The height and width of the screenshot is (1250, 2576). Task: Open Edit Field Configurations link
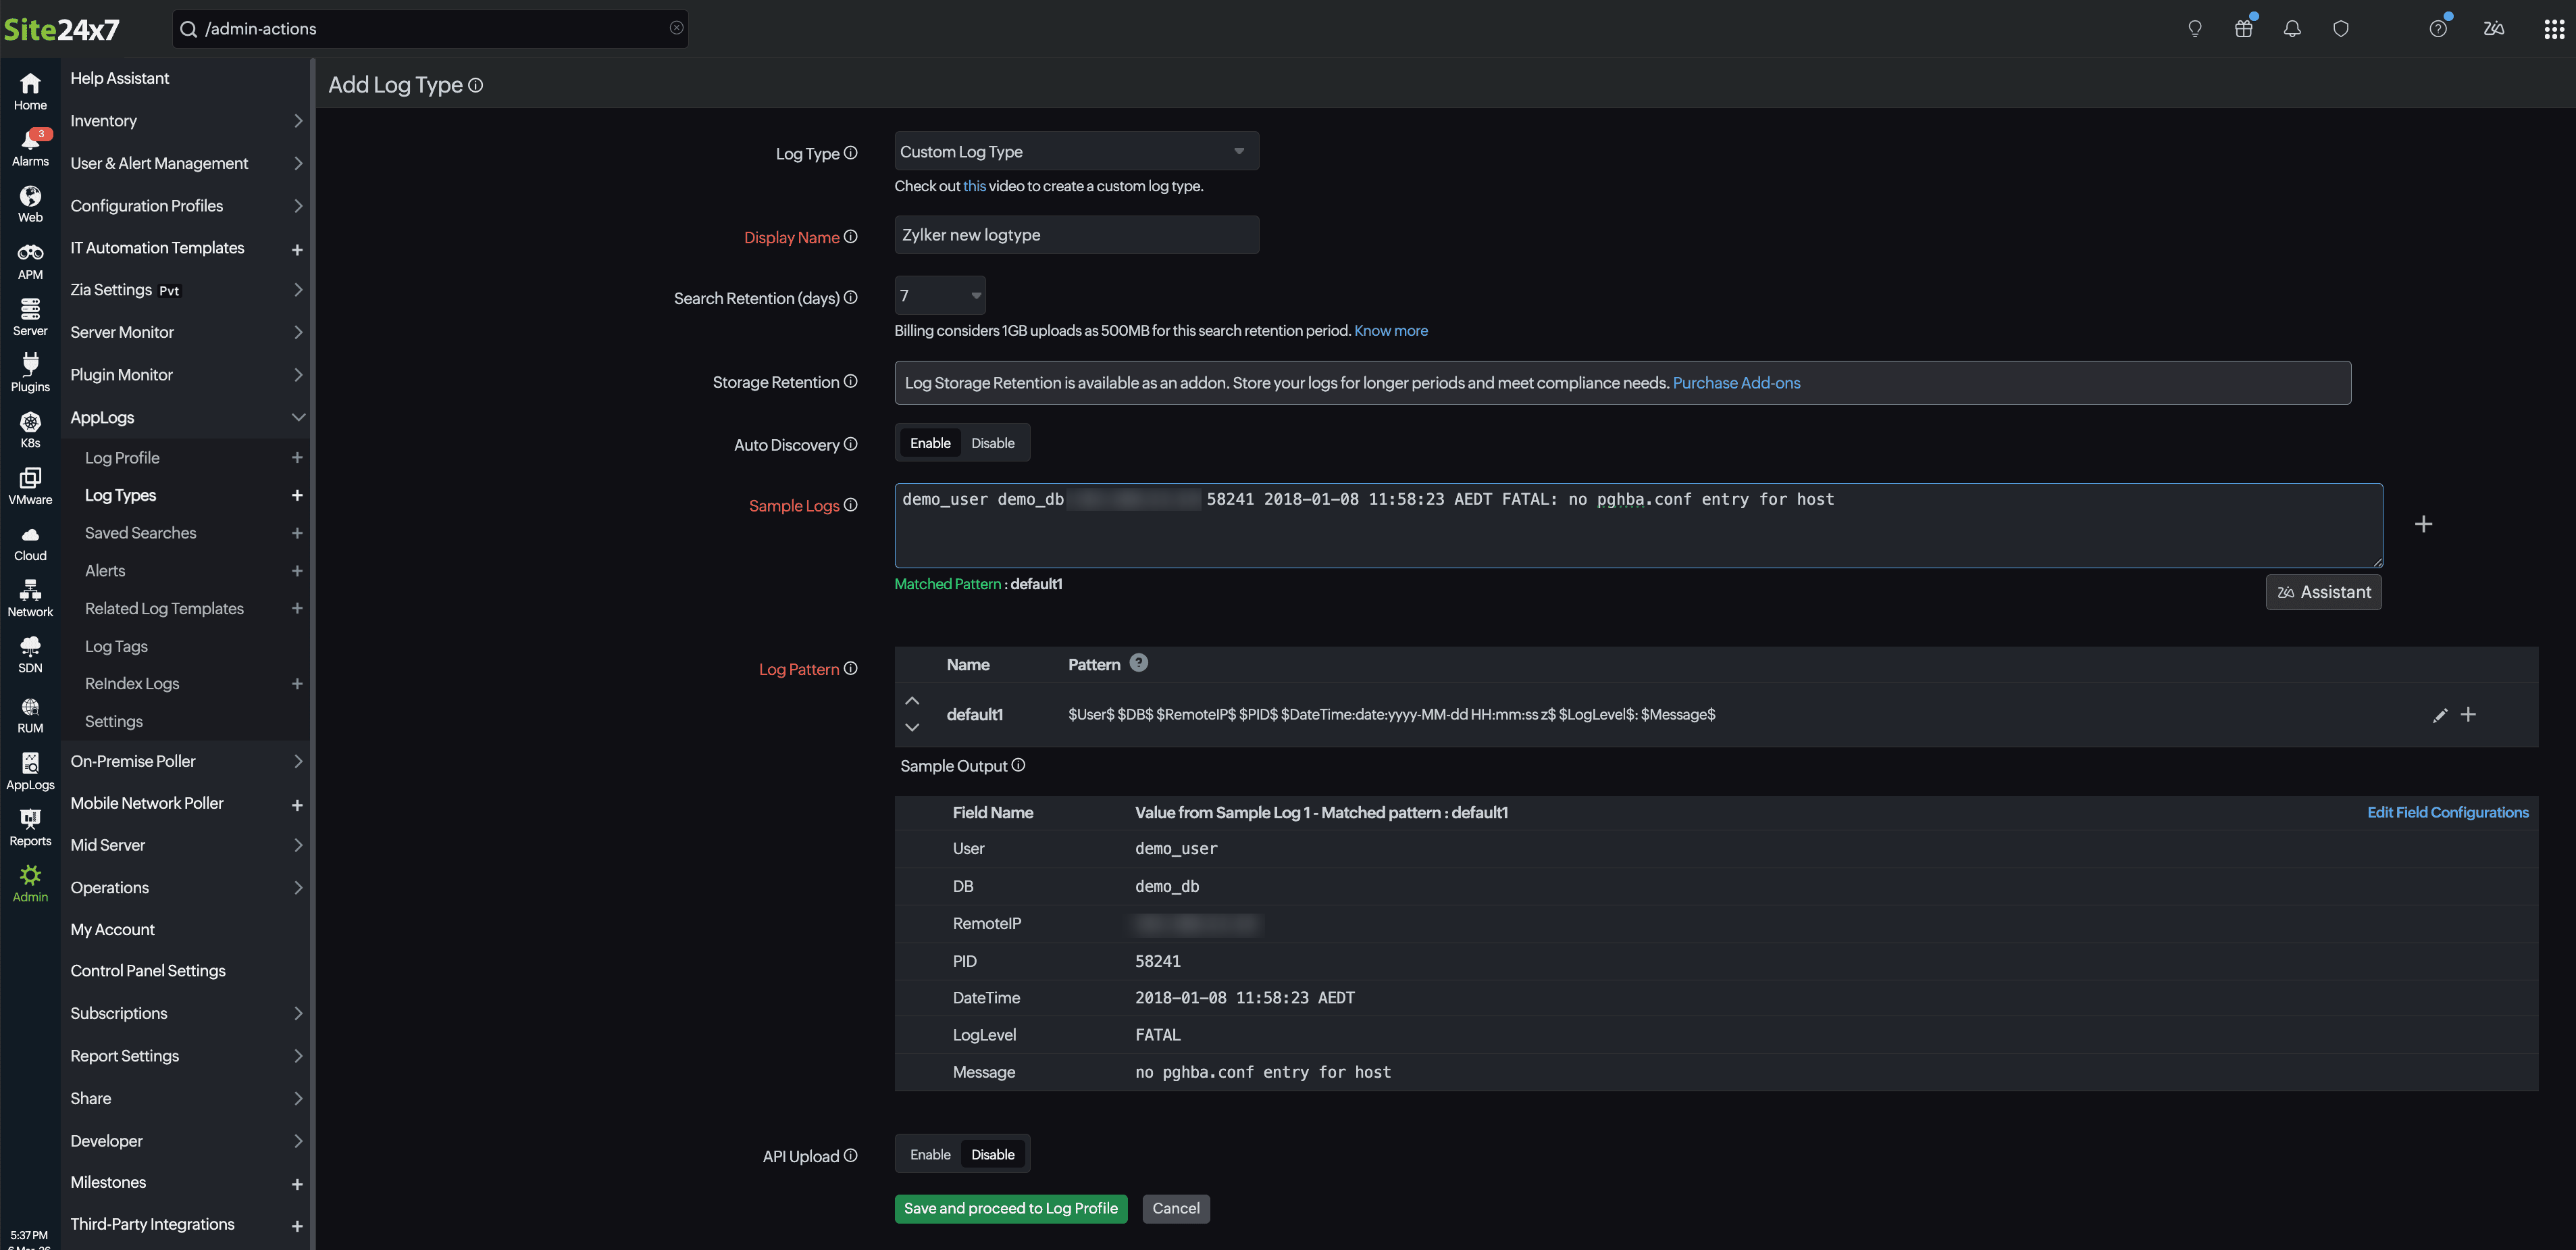pyautogui.click(x=2447, y=812)
